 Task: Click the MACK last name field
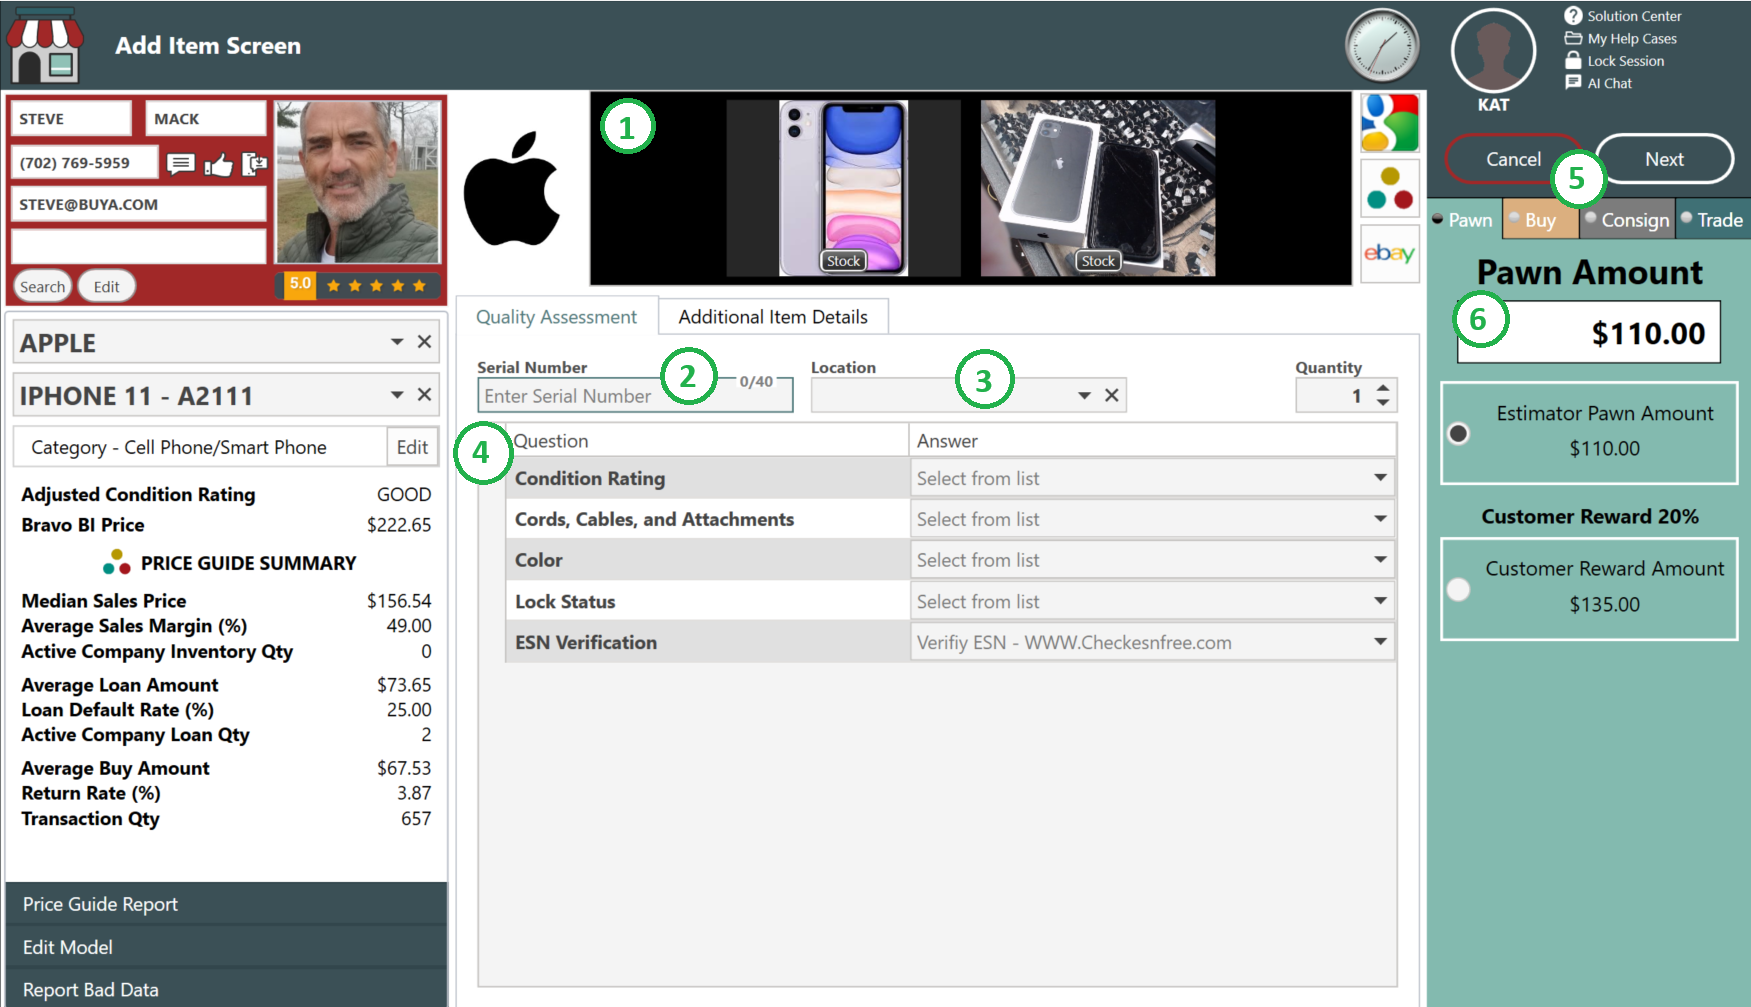(x=205, y=119)
